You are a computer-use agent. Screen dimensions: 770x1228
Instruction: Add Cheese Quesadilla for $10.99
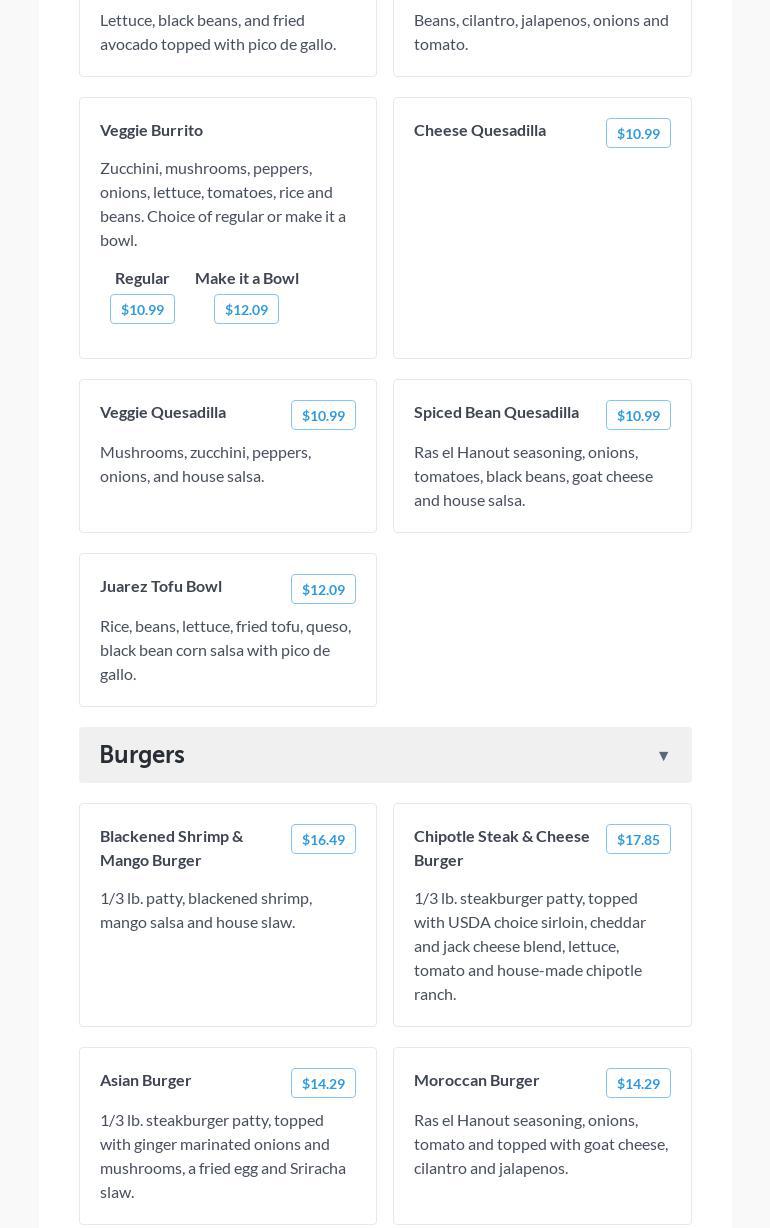(x=638, y=133)
